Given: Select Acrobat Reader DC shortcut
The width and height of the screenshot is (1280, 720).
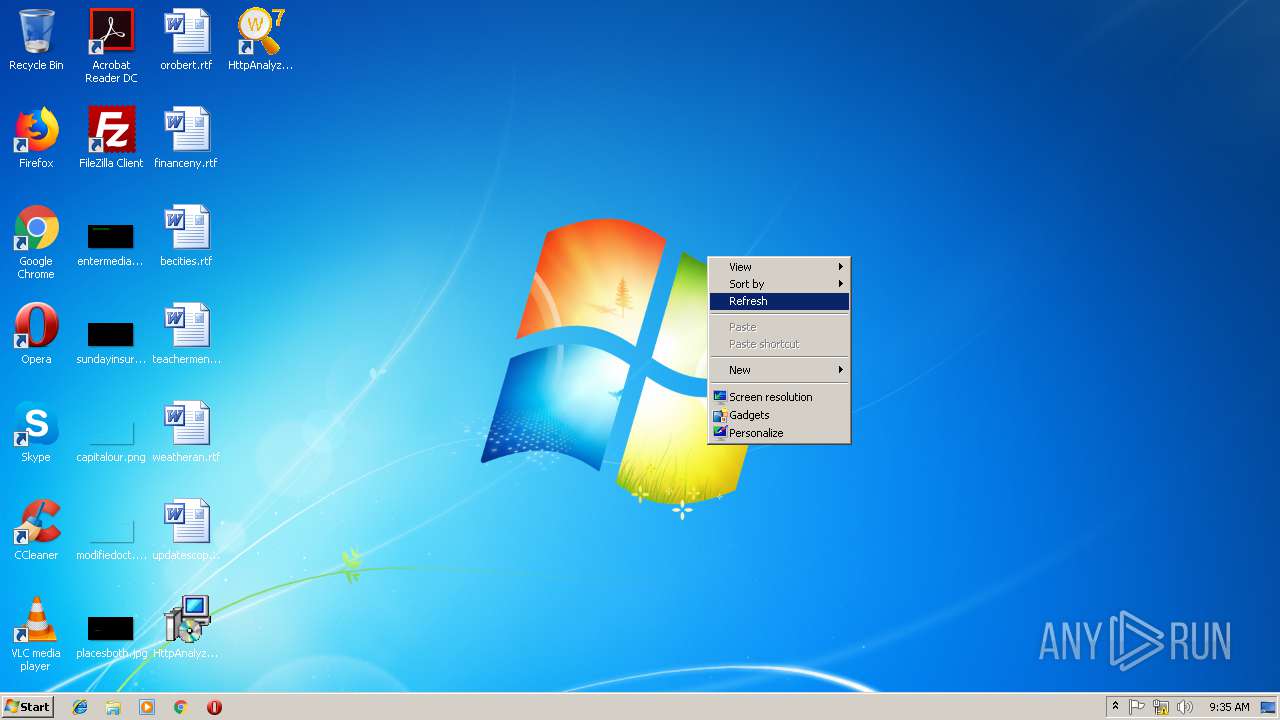Looking at the screenshot, I should pyautogui.click(x=111, y=46).
